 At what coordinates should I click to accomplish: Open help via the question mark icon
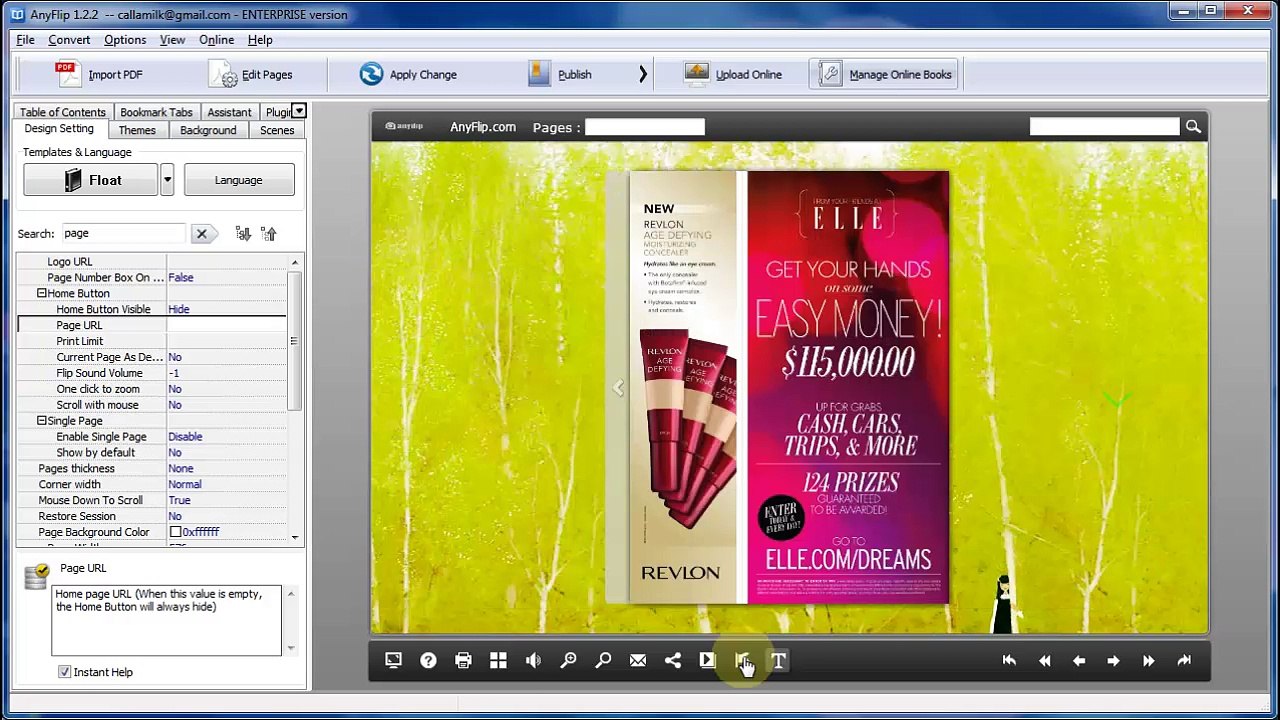[x=428, y=660]
